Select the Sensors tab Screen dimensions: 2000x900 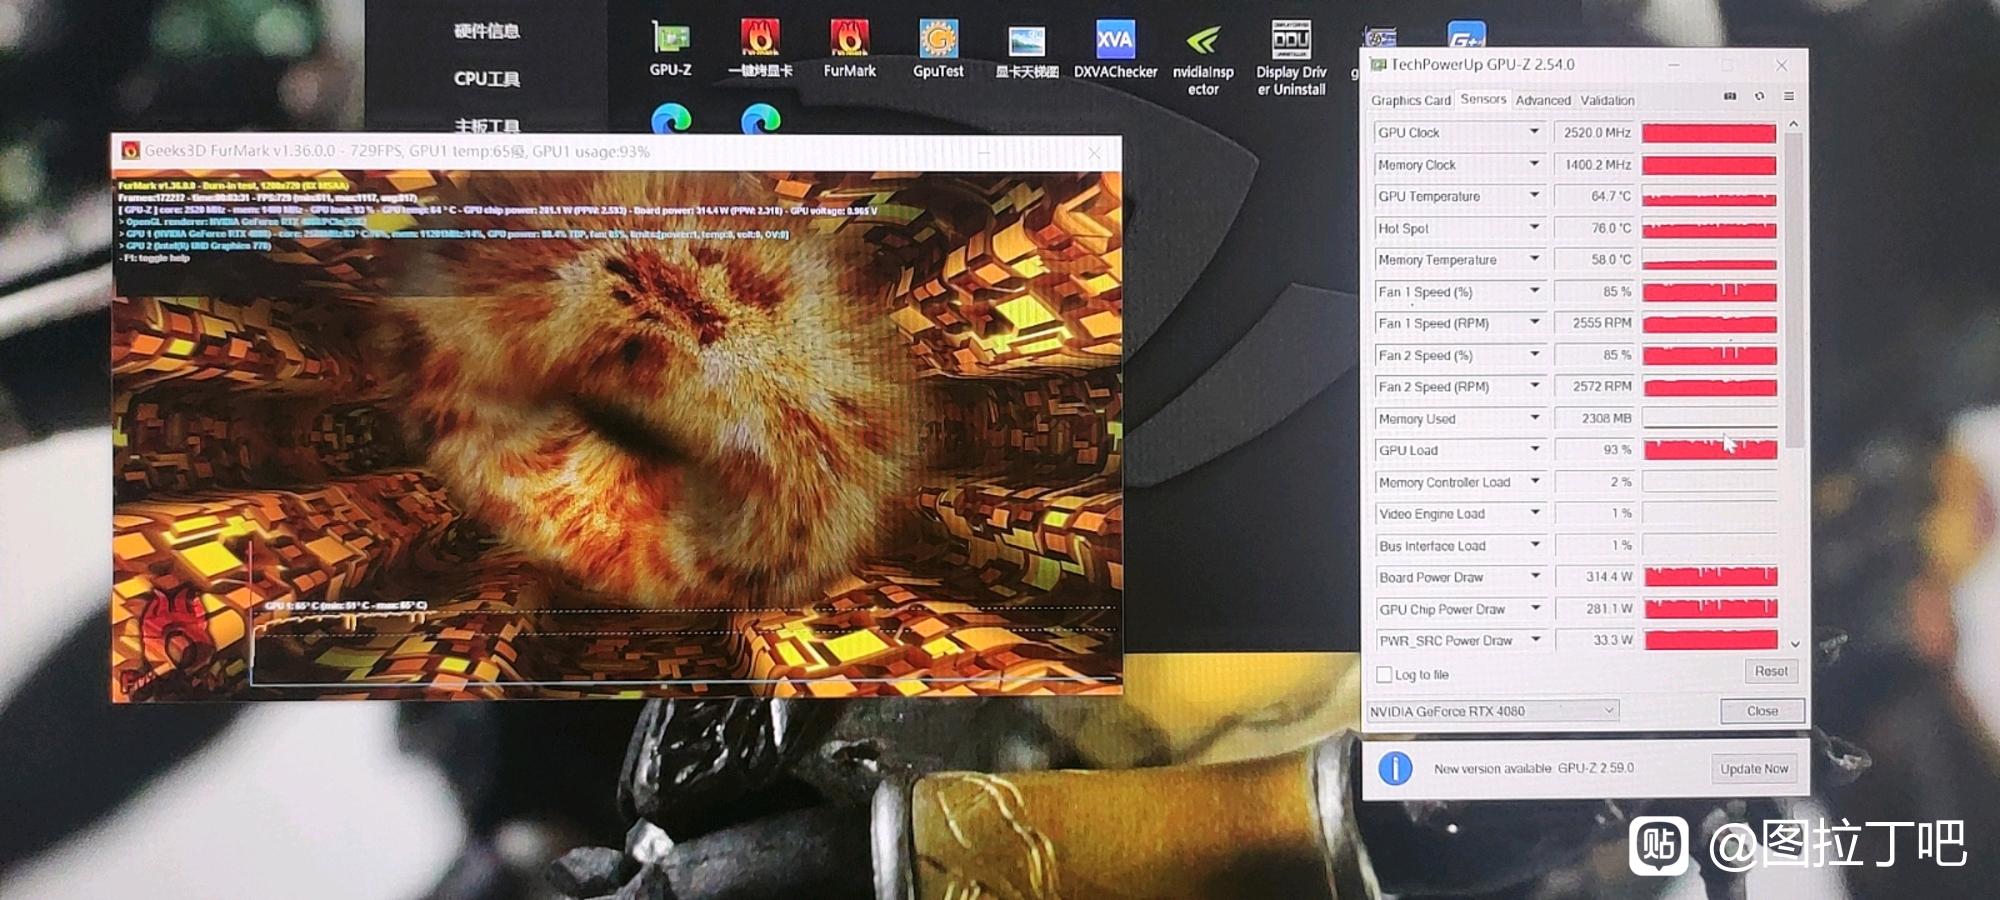coord(1483,99)
